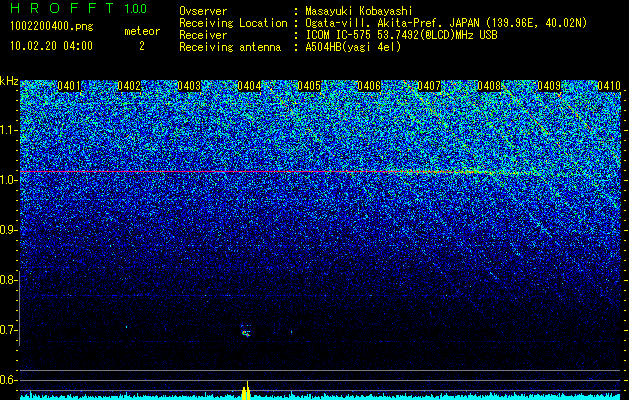Click the 0405 time marker

pos(309,86)
